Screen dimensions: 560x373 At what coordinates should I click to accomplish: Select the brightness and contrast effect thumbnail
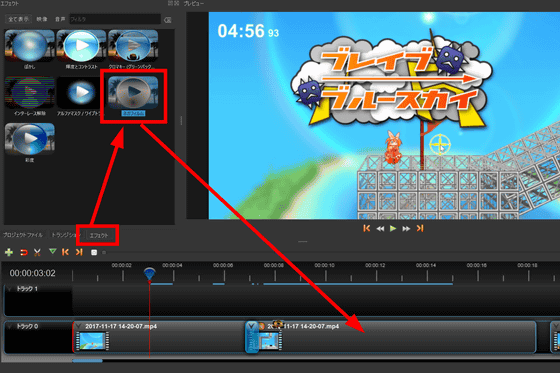(81, 46)
